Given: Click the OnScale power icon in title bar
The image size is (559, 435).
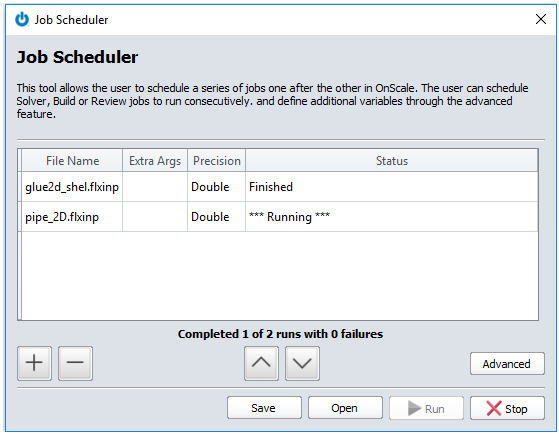Looking at the screenshot, I should pos(22,20).
